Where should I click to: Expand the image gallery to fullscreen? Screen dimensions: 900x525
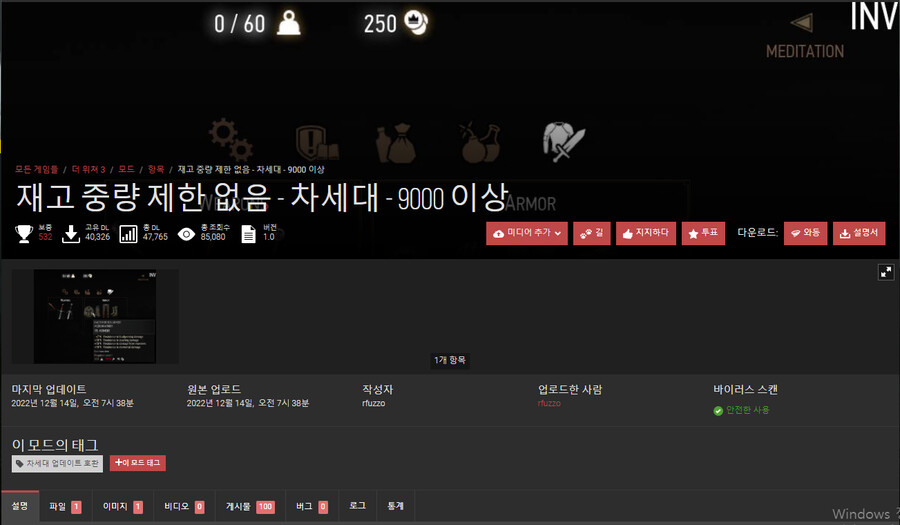tap(886, 271)
